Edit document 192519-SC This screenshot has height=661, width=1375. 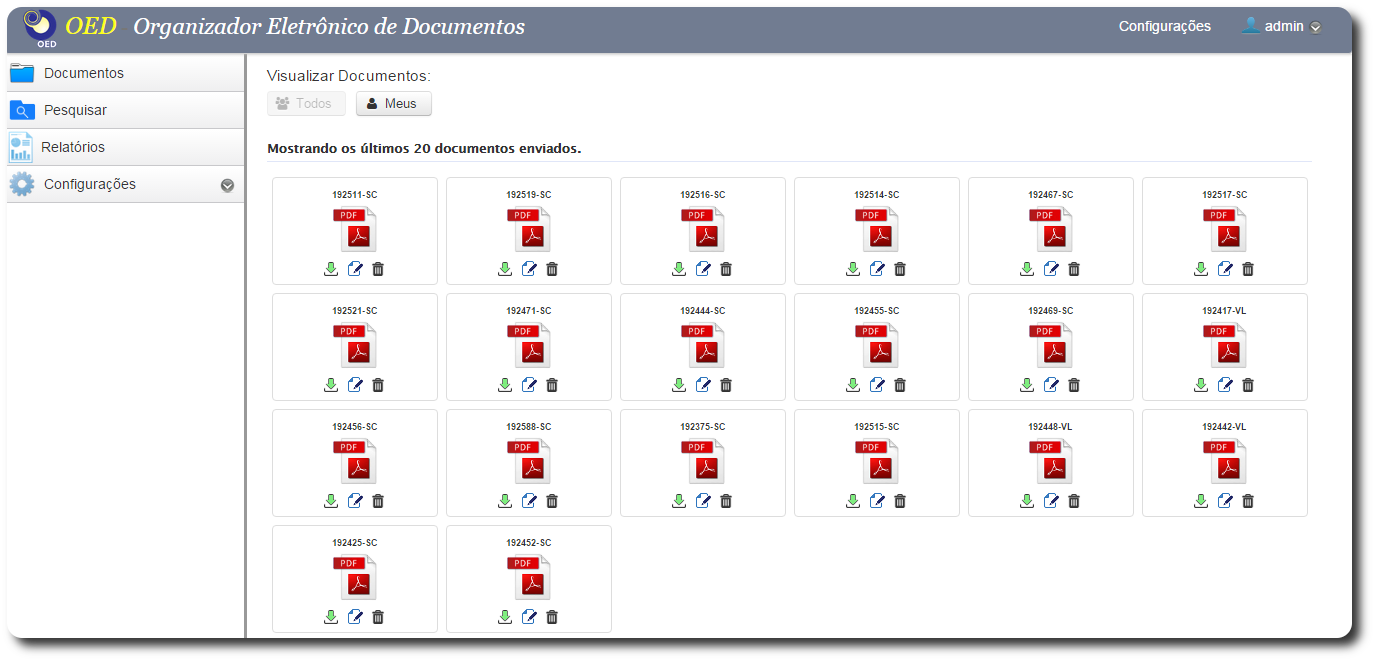coord(529,269)
